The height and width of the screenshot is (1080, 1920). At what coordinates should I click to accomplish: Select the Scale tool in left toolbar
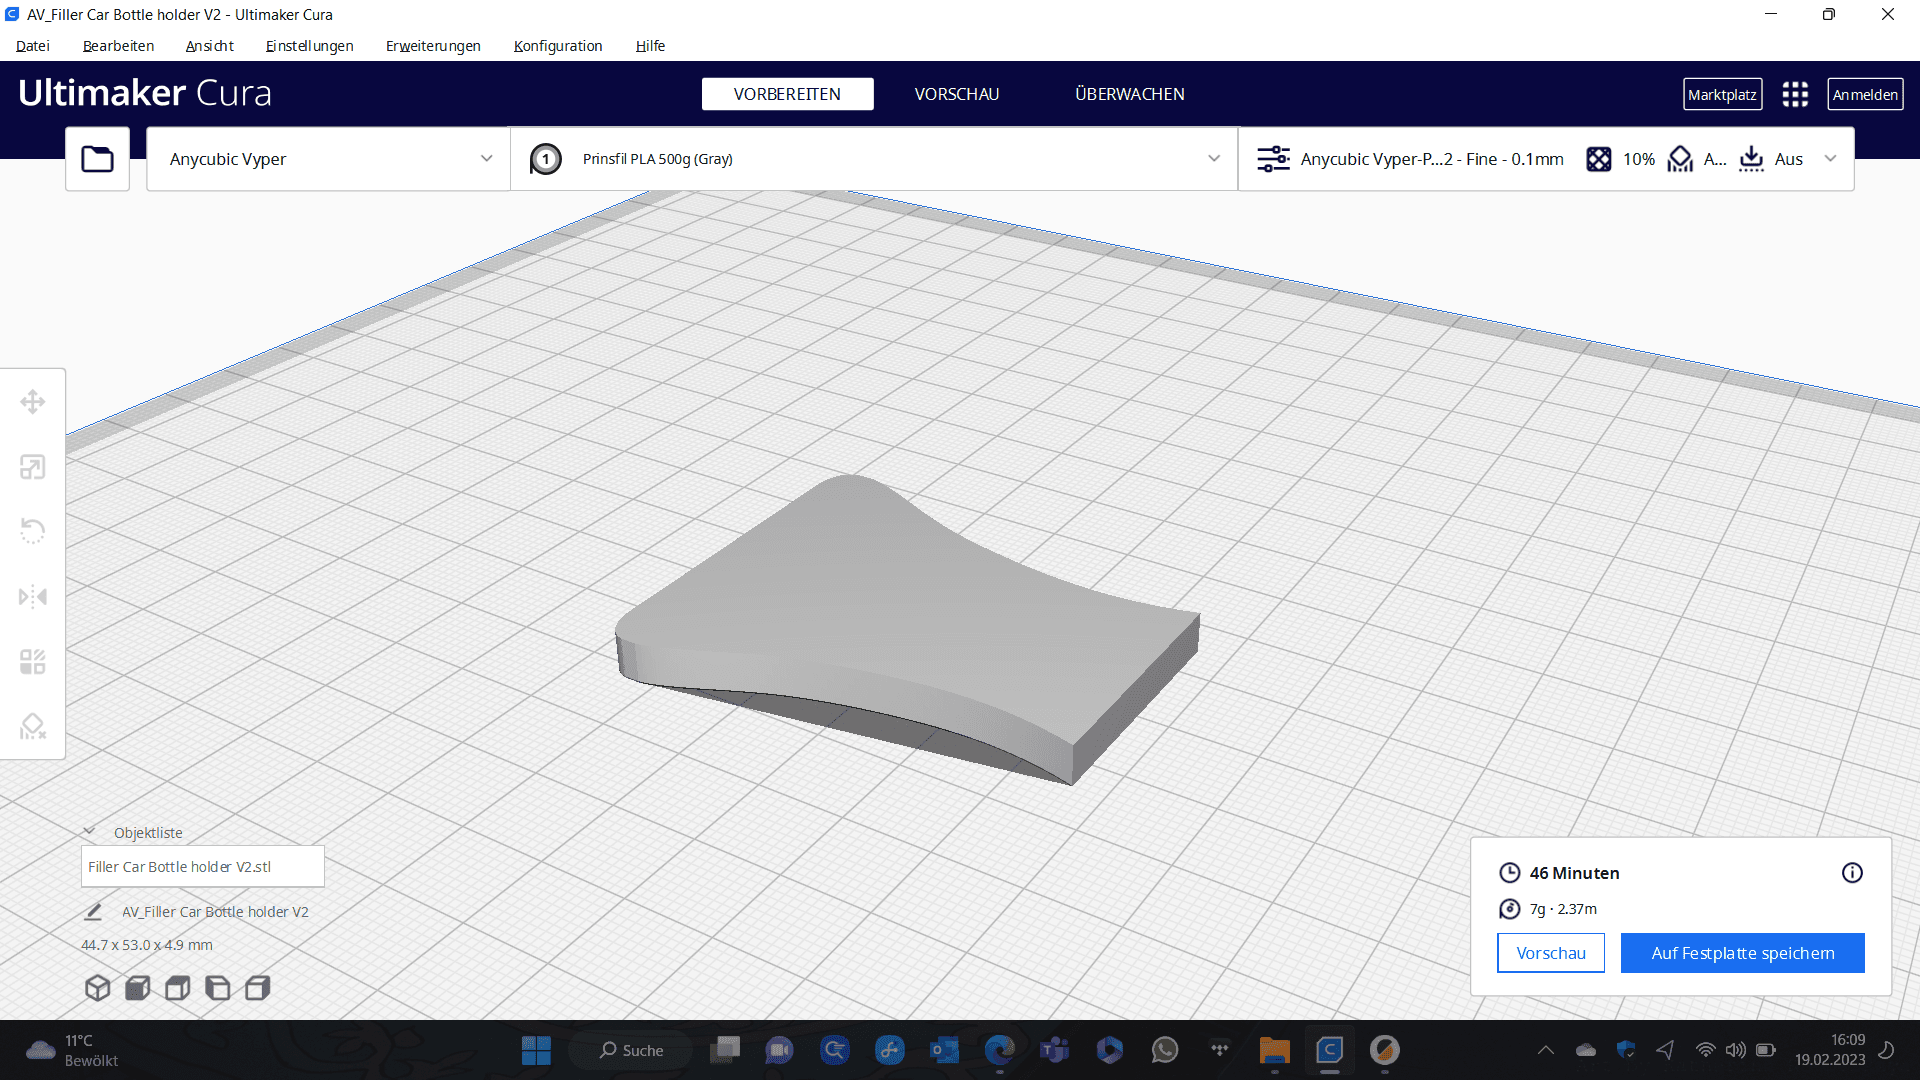(33, 467)
